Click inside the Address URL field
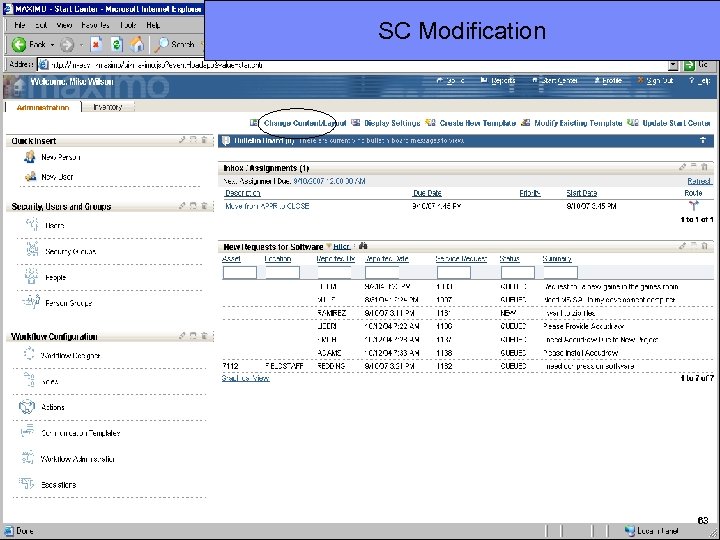720x540 pixels. pyautogui.click(x=353, y=65)
